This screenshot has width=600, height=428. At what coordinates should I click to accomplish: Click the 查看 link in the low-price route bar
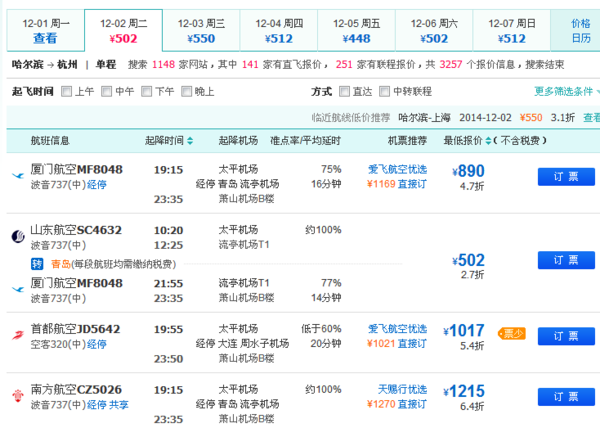pyautogui.click(x=592, y=117)
